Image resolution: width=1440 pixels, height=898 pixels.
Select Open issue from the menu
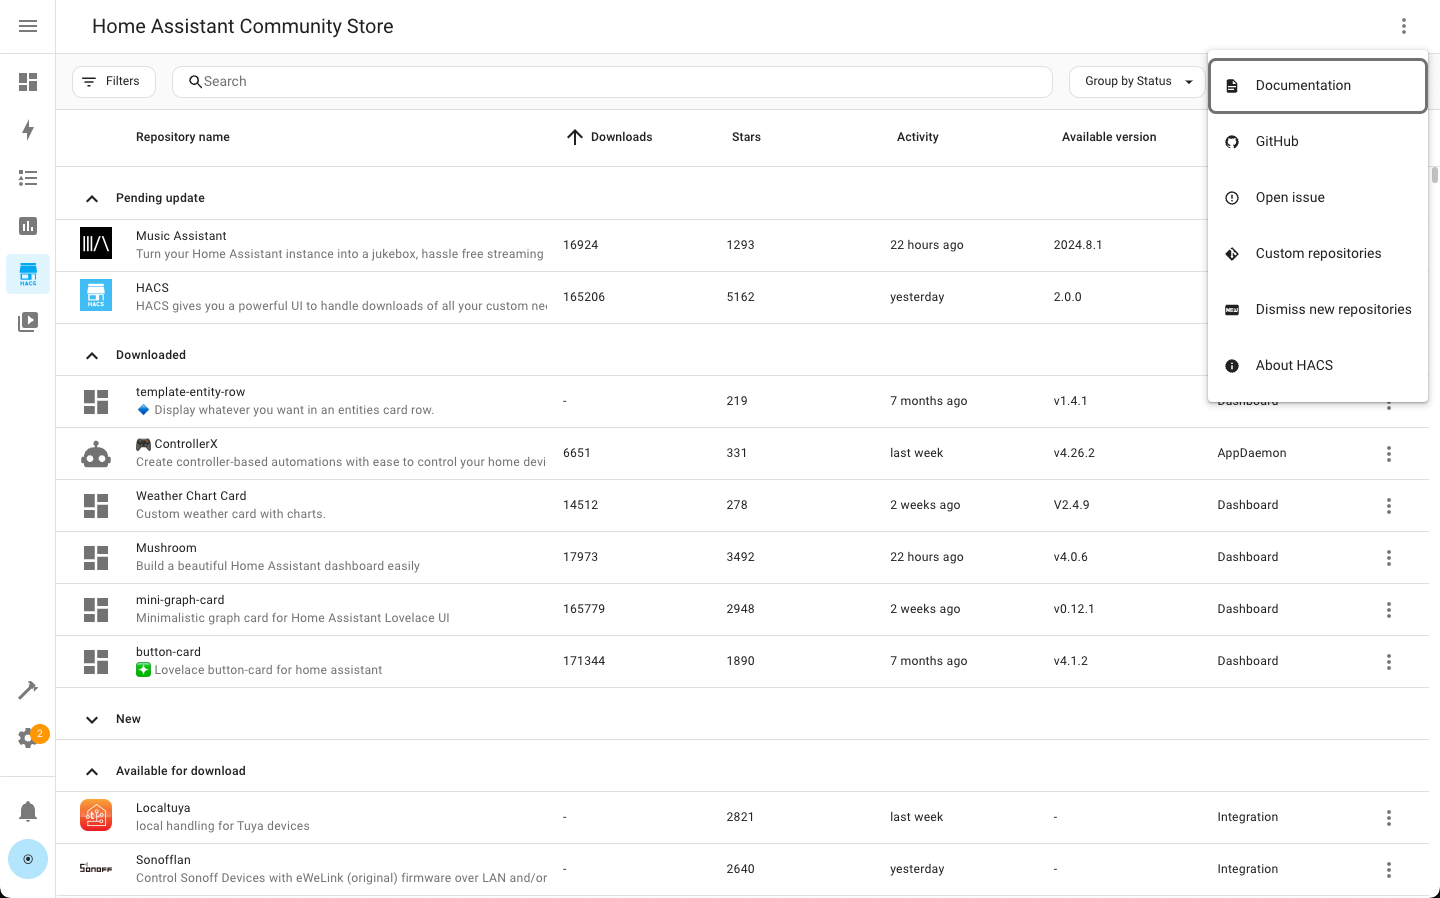(x=1290, y=197)
